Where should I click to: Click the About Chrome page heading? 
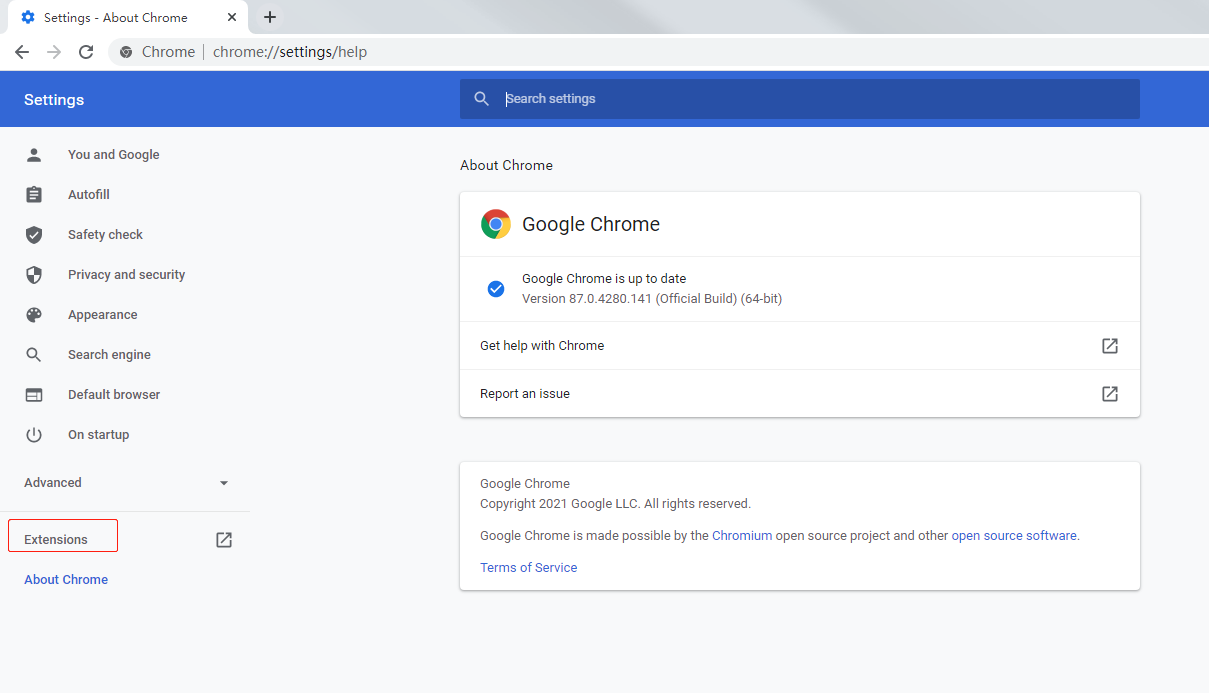tap(506, 166)
